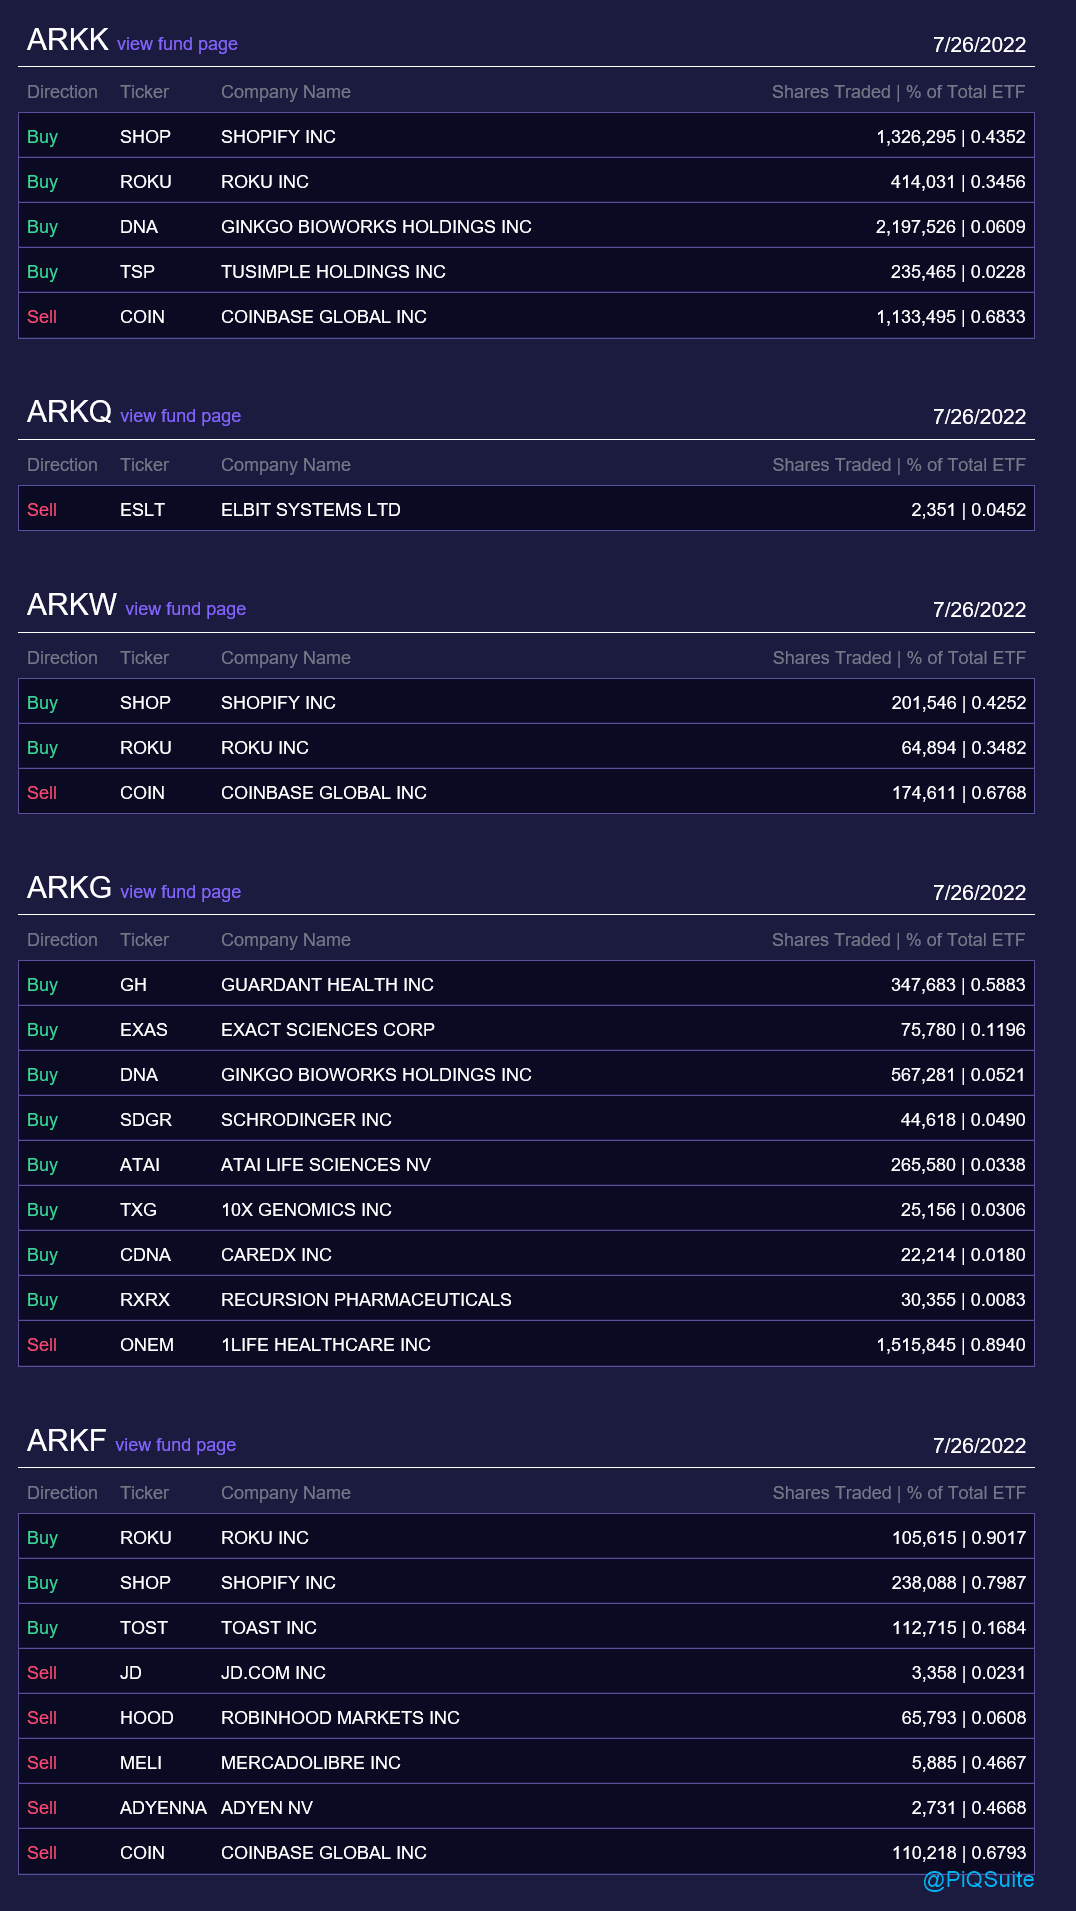
Task: Select HOOD ticker row
Action: (526, 1717)
